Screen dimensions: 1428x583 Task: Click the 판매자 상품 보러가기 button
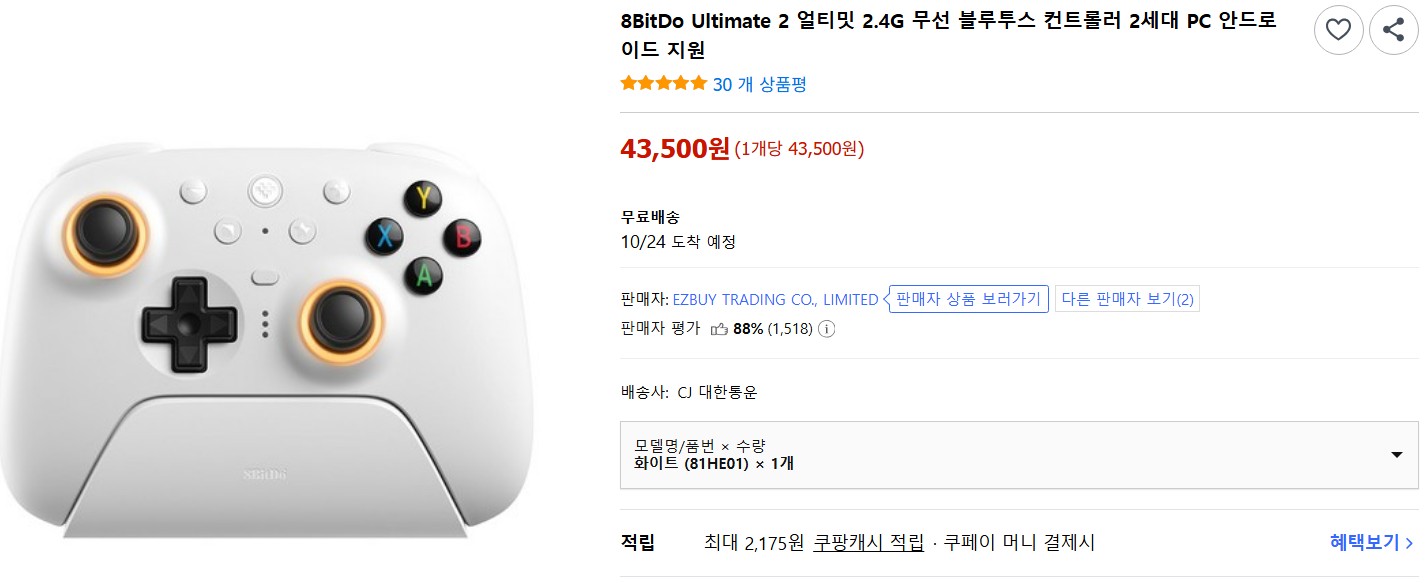coord(969,299)
